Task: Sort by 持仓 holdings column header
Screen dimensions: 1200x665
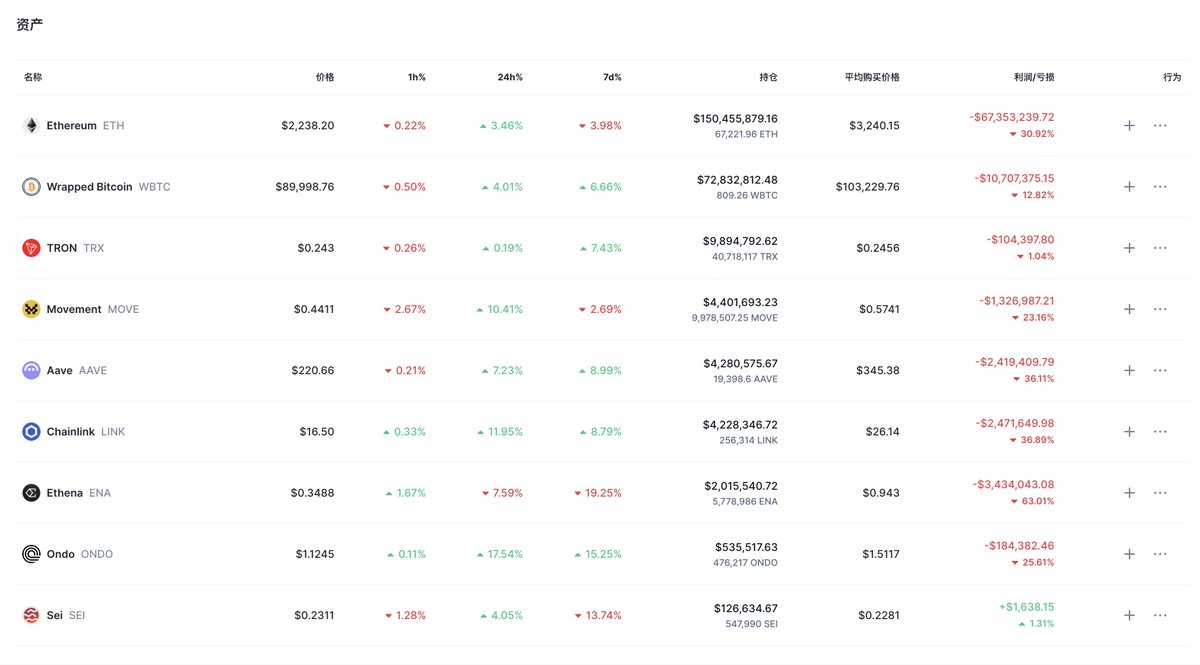Action: pos(768,77)
